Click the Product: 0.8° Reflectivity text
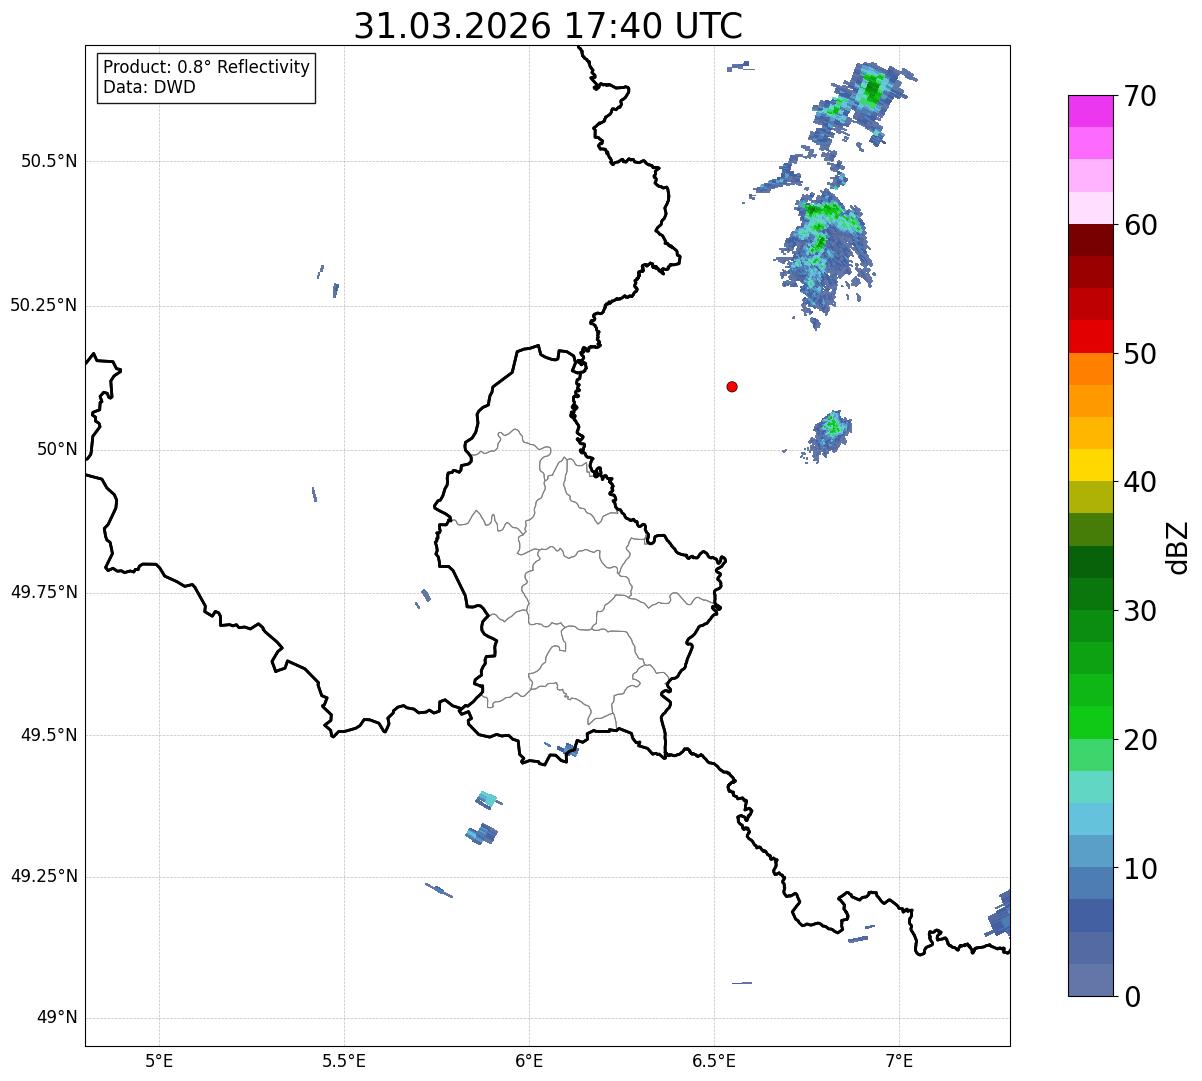Screen dimensions: 1202x1081 [207, 67]
